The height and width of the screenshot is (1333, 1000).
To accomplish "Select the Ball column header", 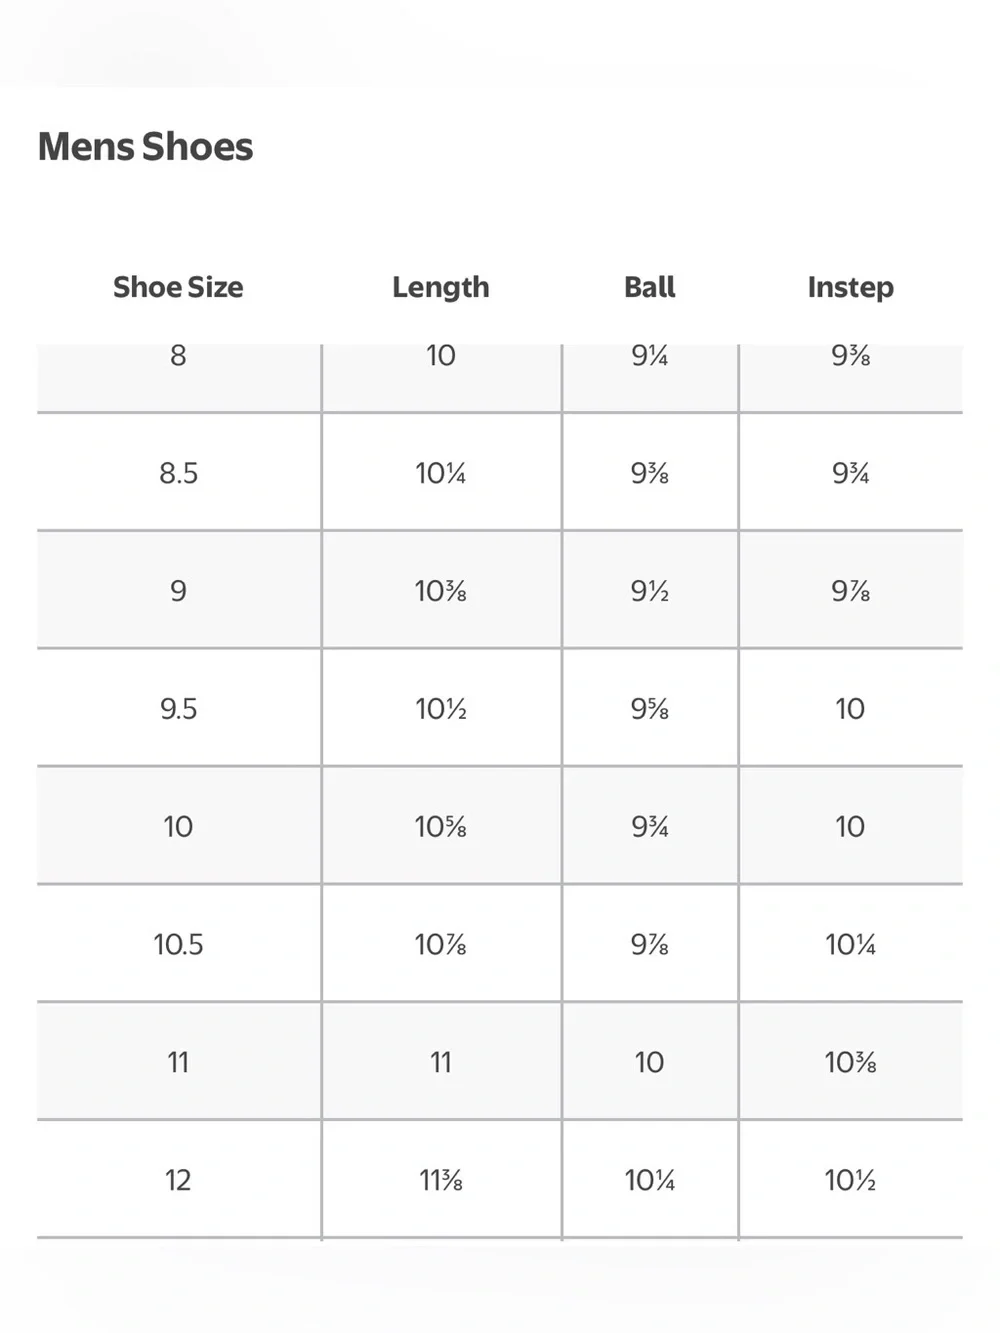I will (650, 287).
